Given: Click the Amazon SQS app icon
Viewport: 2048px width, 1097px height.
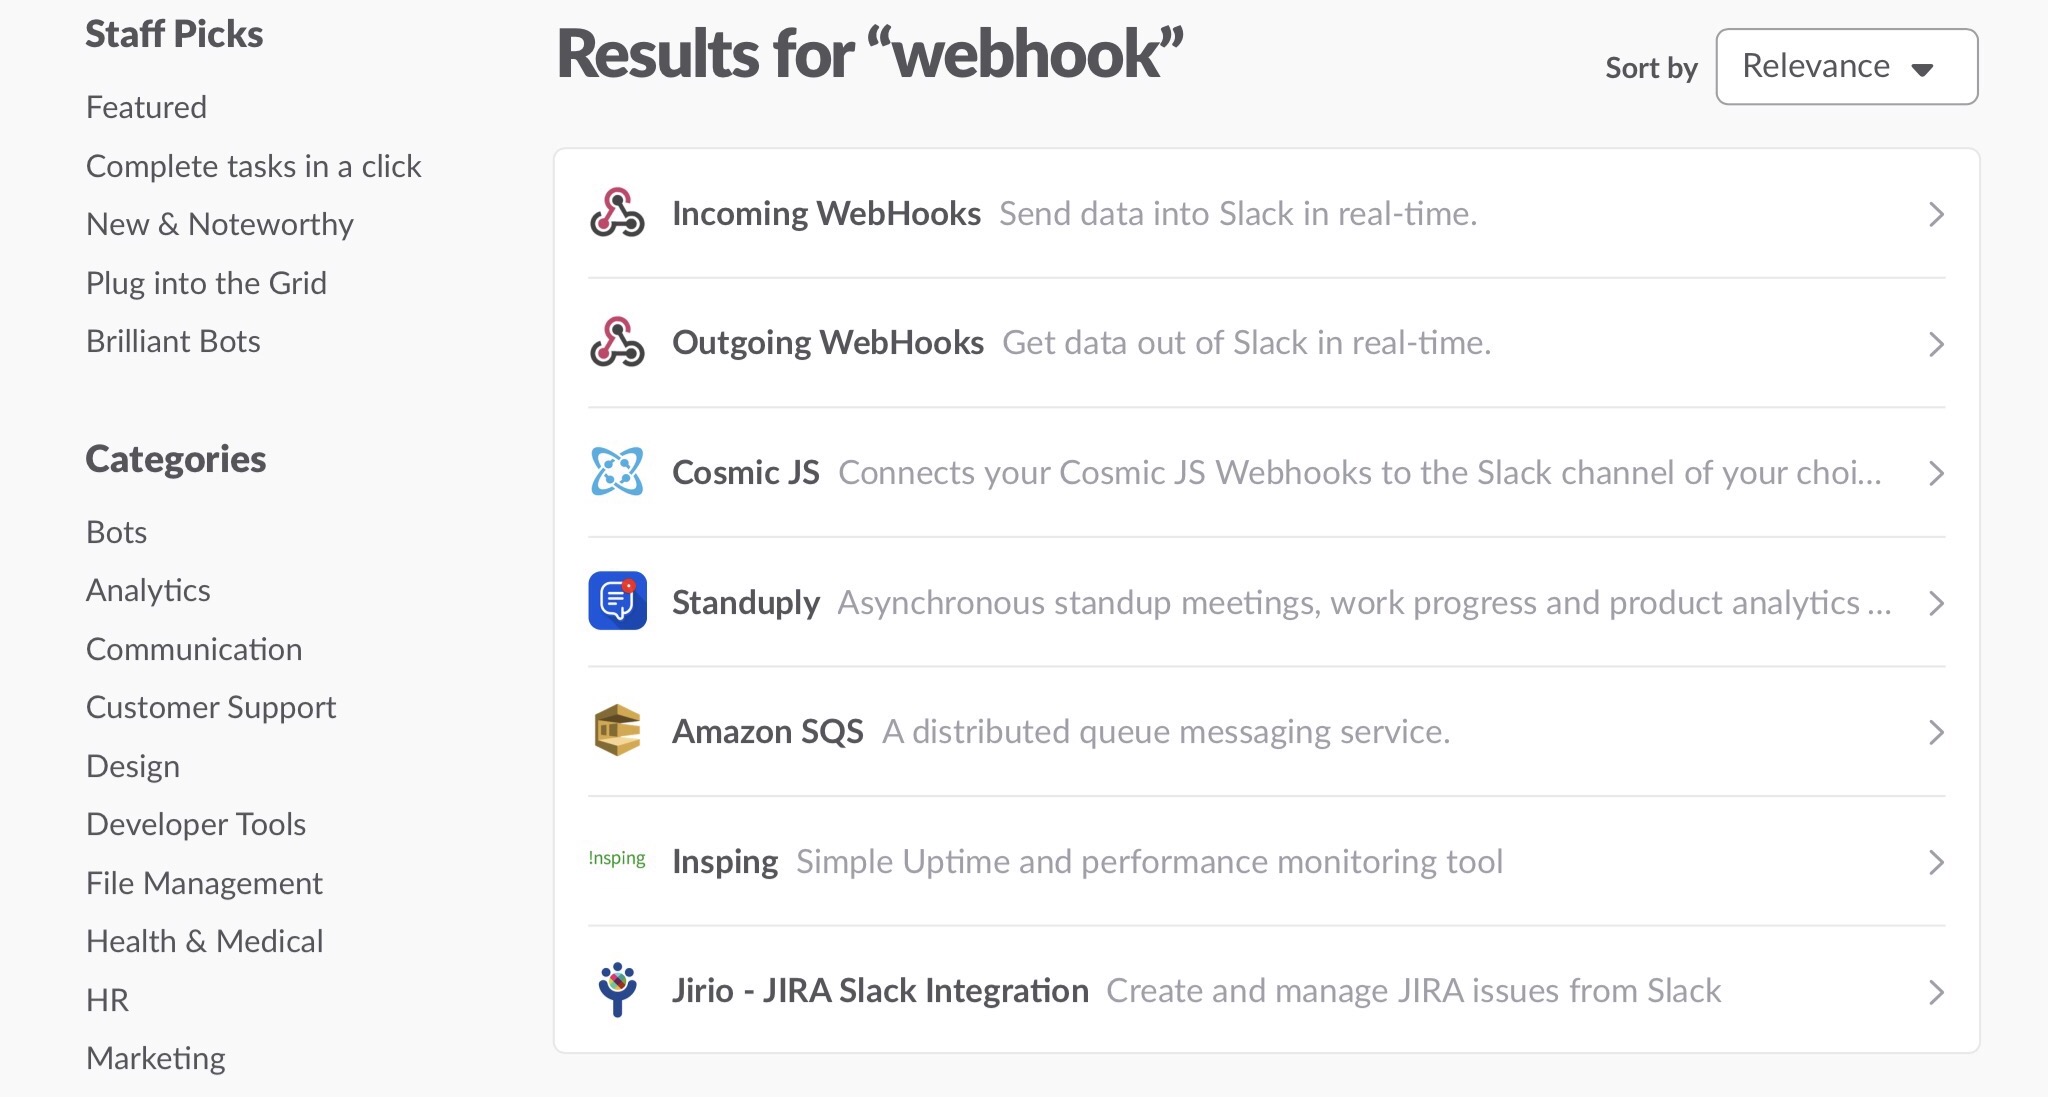Looking at the screenshot, I should pyautogui.click(x=618, y=731).
